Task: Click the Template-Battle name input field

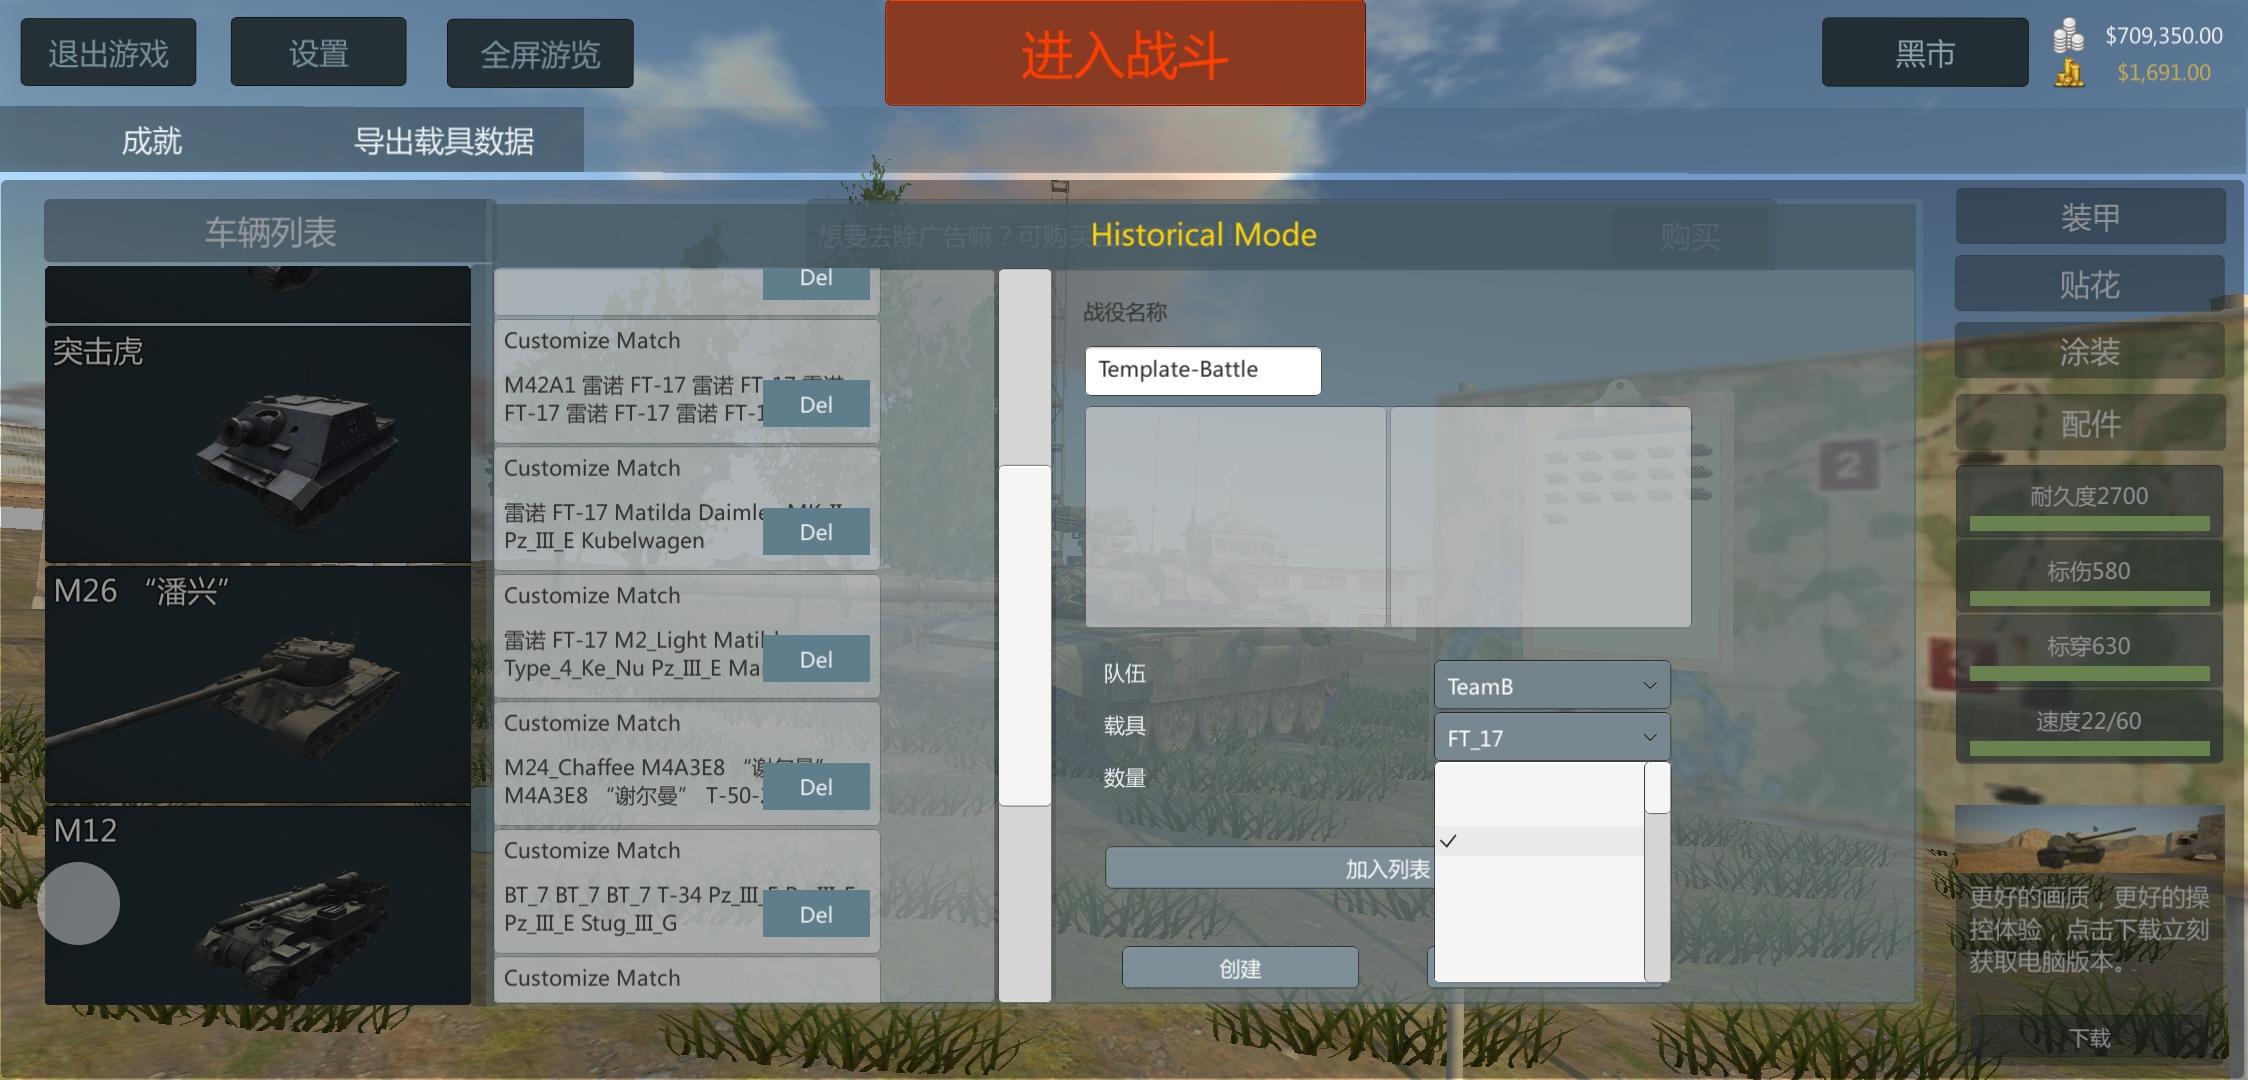Action: 1203,370
